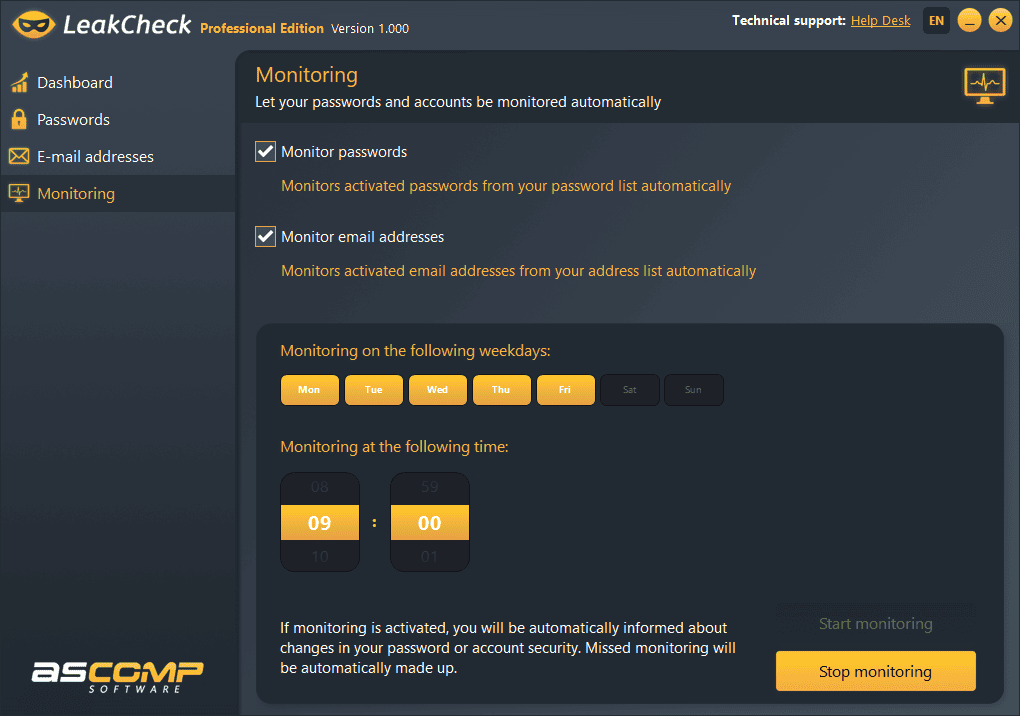The width and height of the screenshot is (1020, 716).
Task: Open the Help Desk link
Action: [x=880, y=20]
